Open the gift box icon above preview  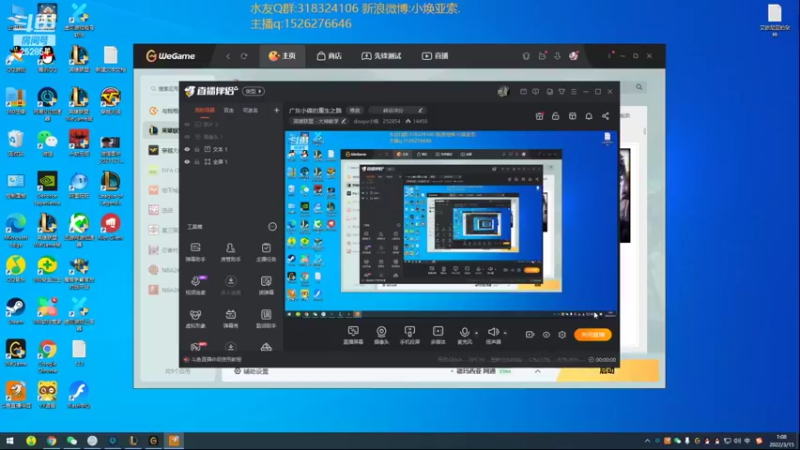(539, 116)
